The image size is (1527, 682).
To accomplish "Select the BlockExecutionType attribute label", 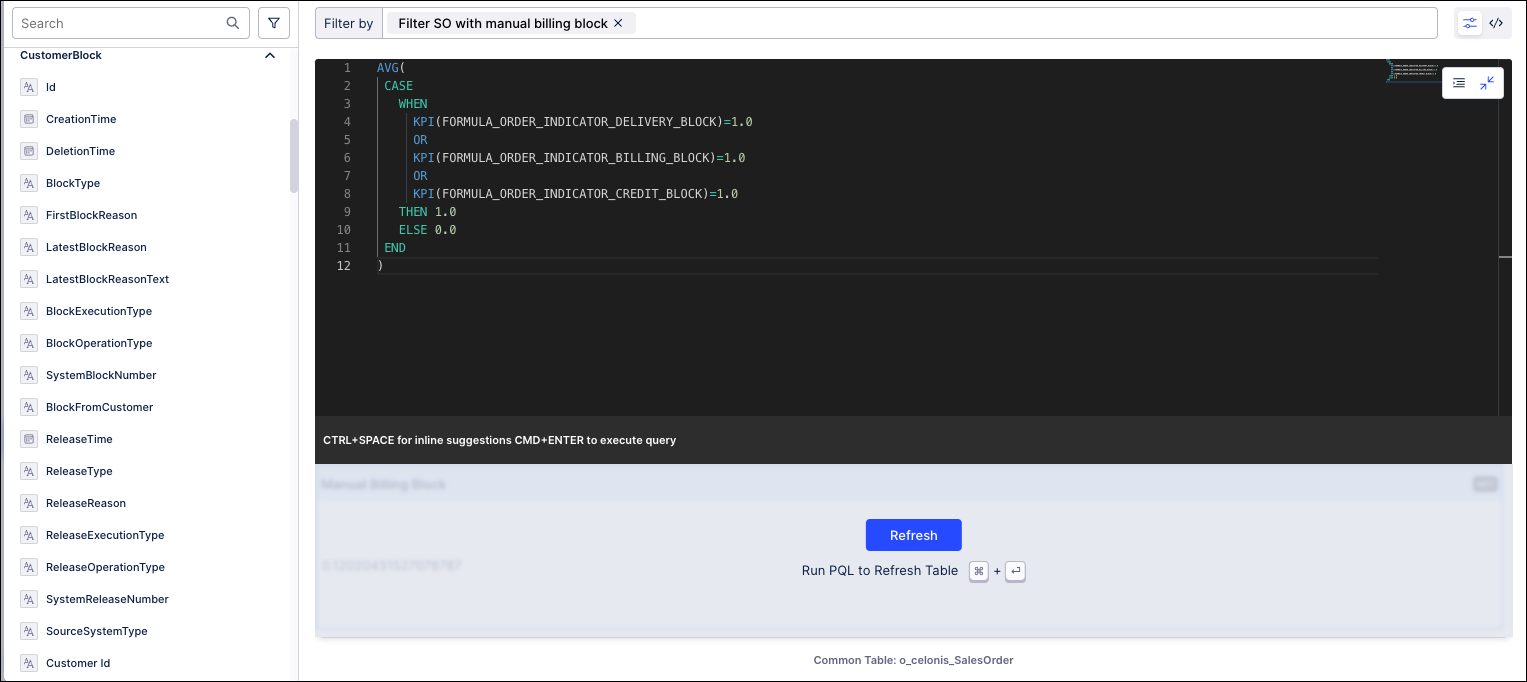I will pyautogui.click(x=99, y=311).
